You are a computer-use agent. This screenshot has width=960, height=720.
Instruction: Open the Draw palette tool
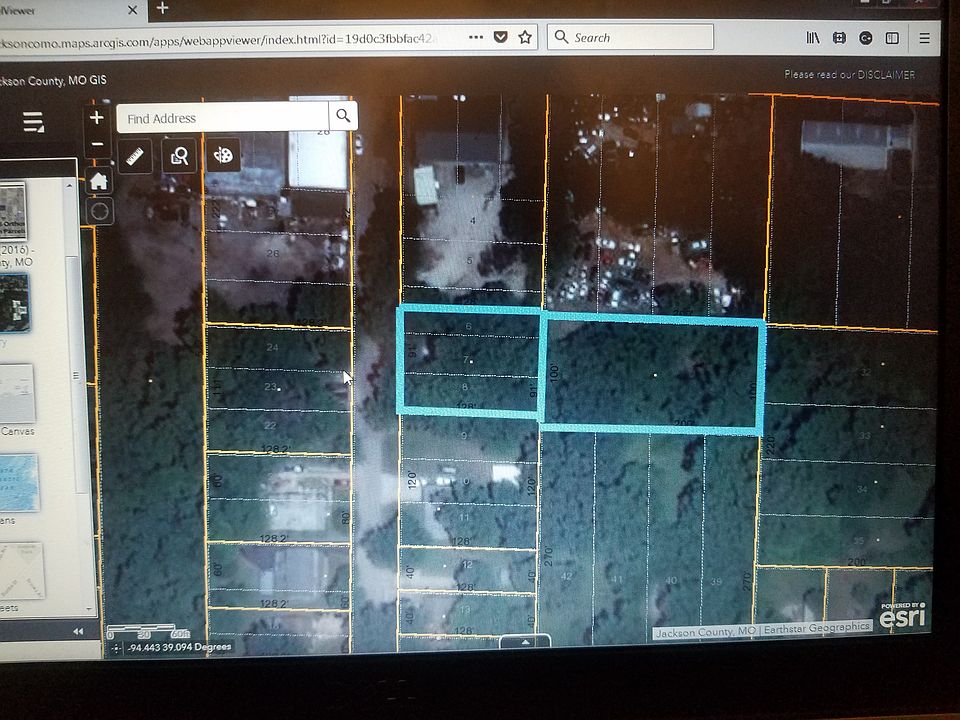point(223,155)
